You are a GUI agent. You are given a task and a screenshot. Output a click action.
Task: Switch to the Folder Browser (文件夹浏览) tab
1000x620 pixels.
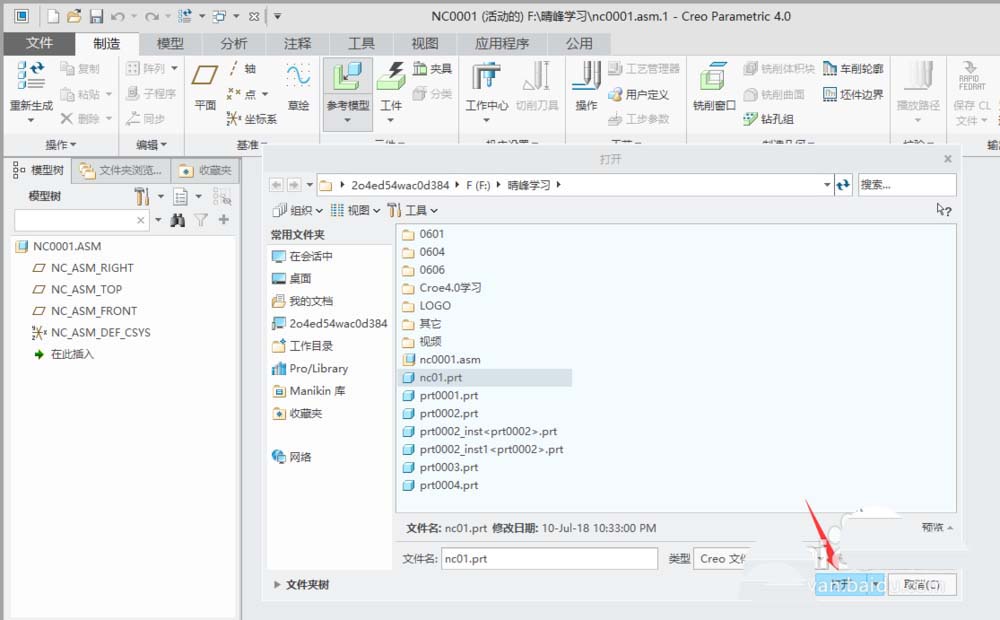[x=121, y=170]
